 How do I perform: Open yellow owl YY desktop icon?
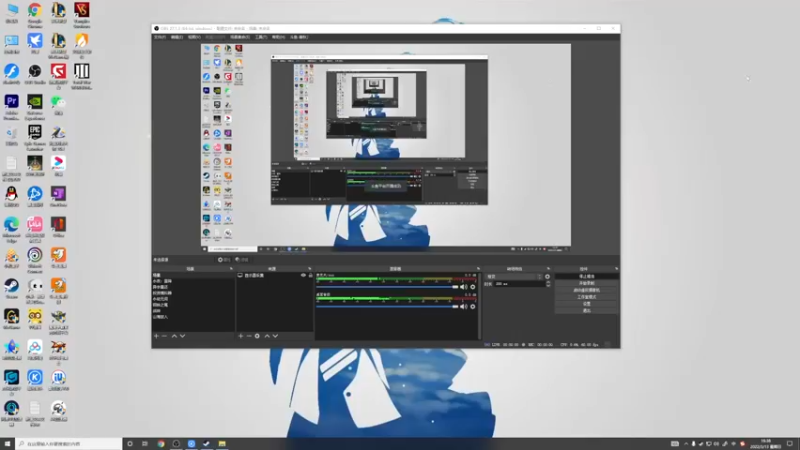(x=35, y=320)
